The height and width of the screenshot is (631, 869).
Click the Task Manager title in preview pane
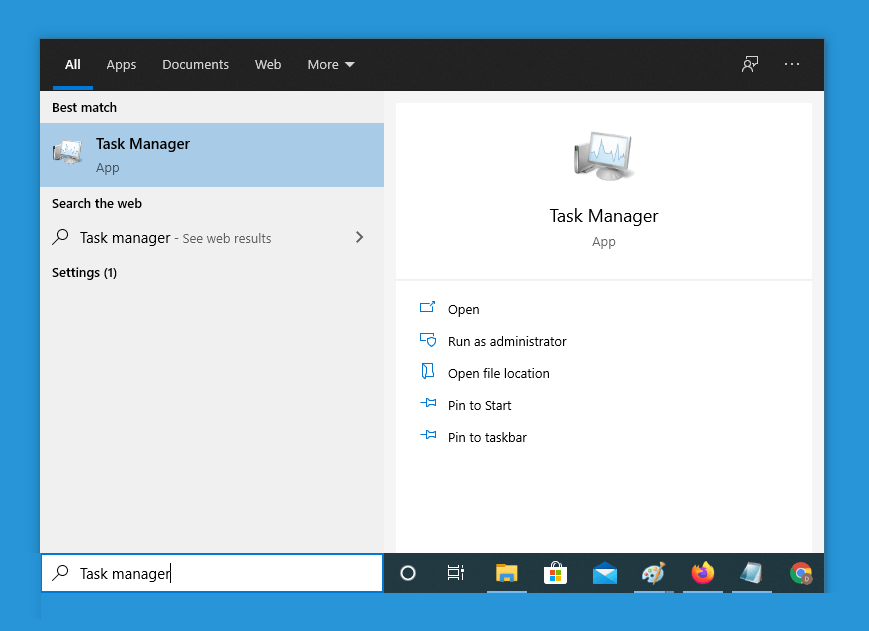coord(604,216)
